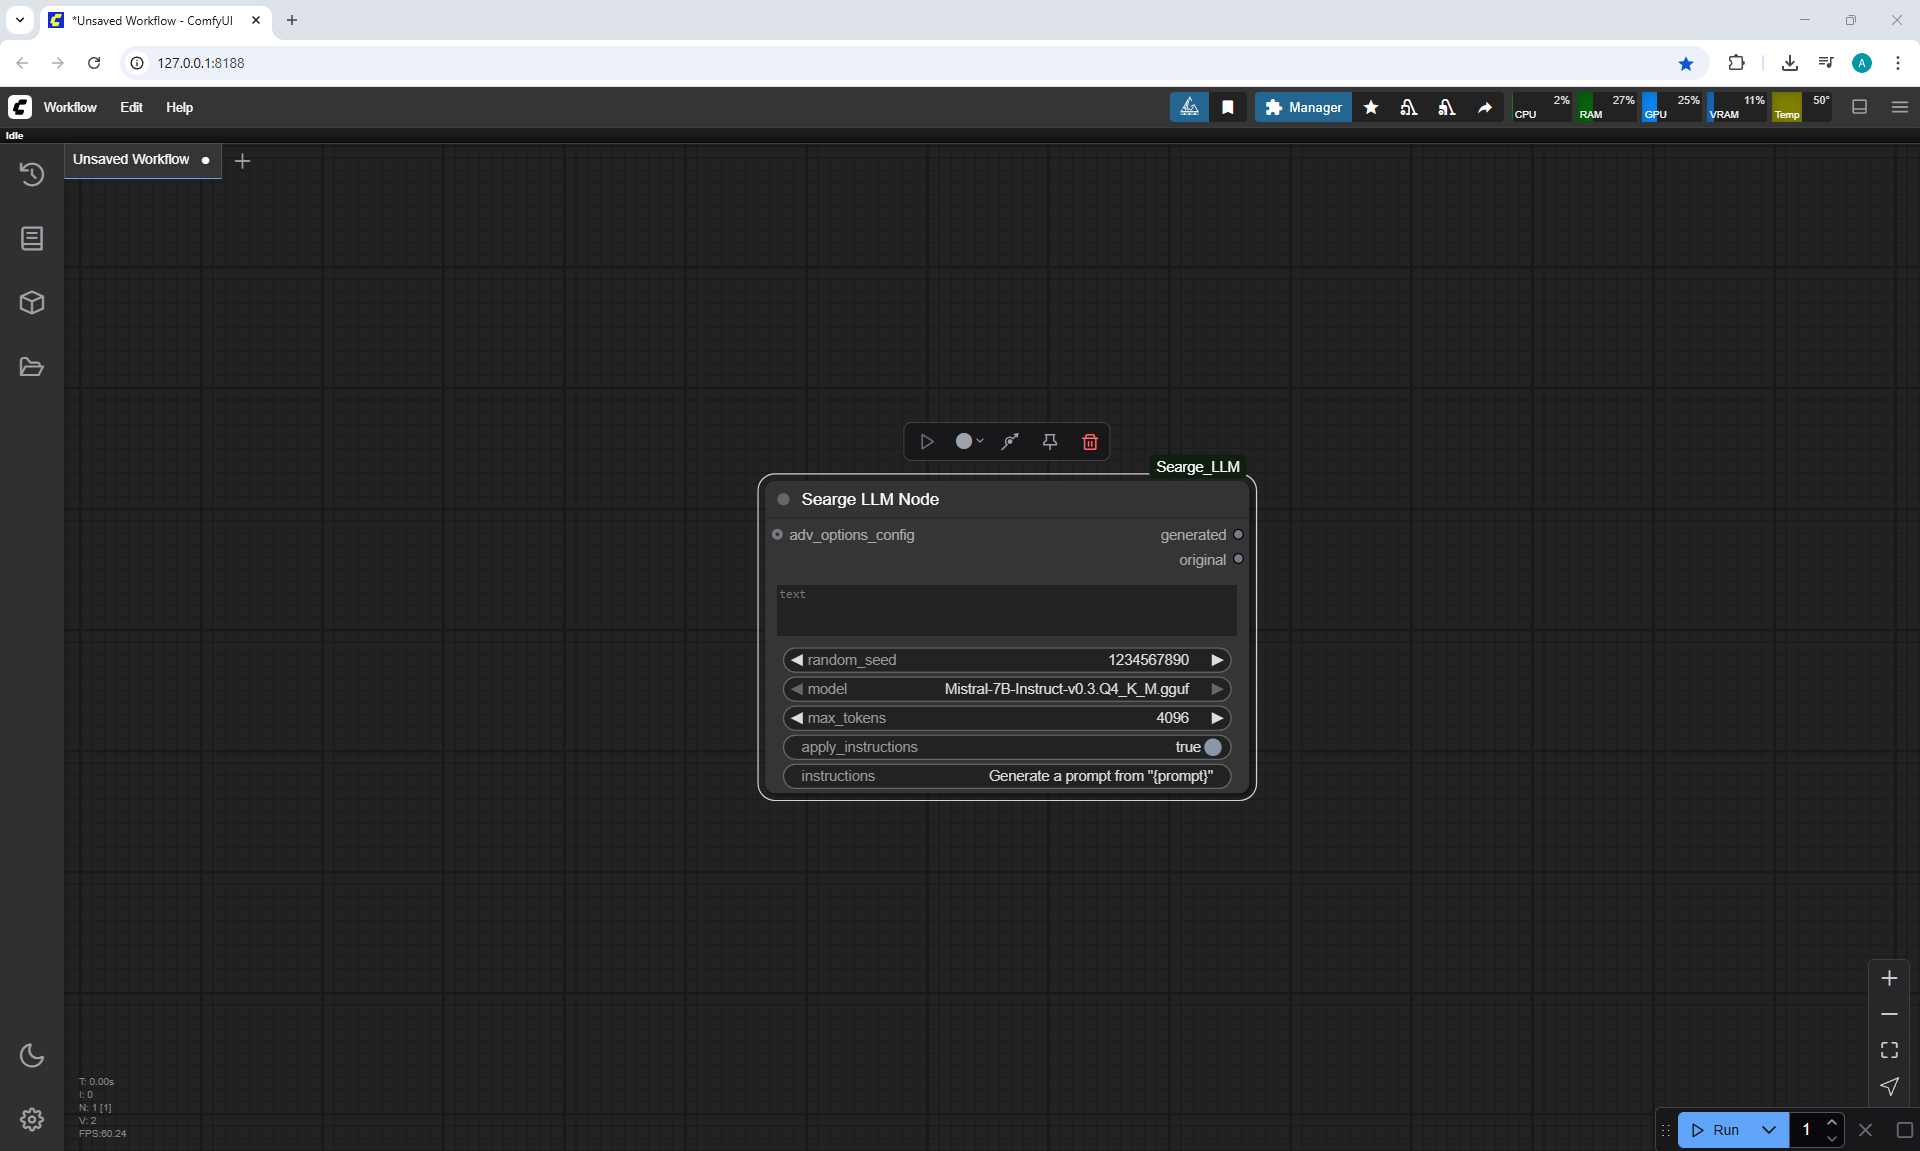Delete selected node with red trash icon
1920x1151 pixels.
(x=1090, y=441)
